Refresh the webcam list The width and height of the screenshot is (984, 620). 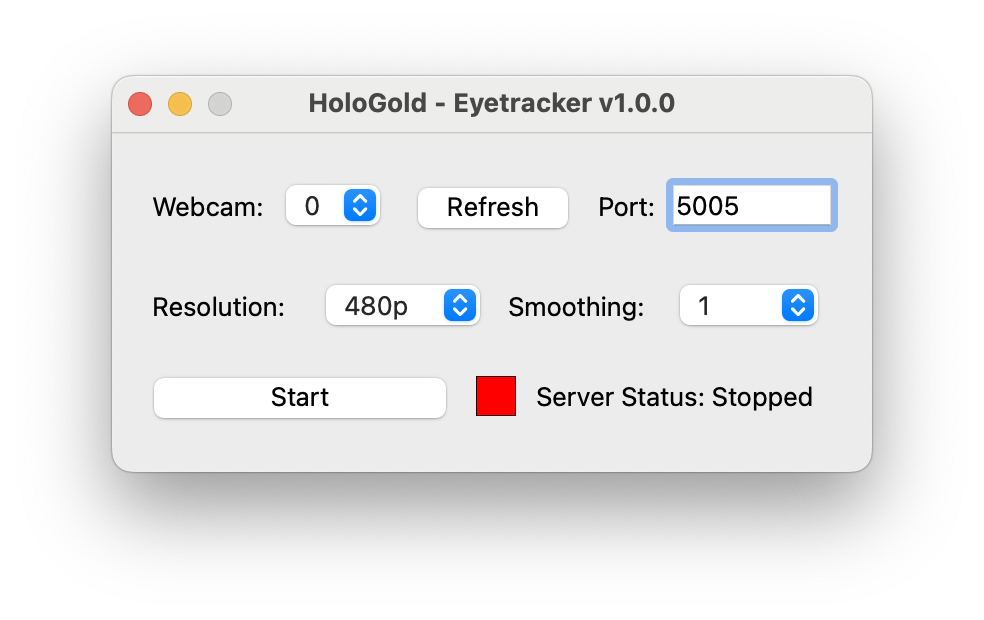492,207
